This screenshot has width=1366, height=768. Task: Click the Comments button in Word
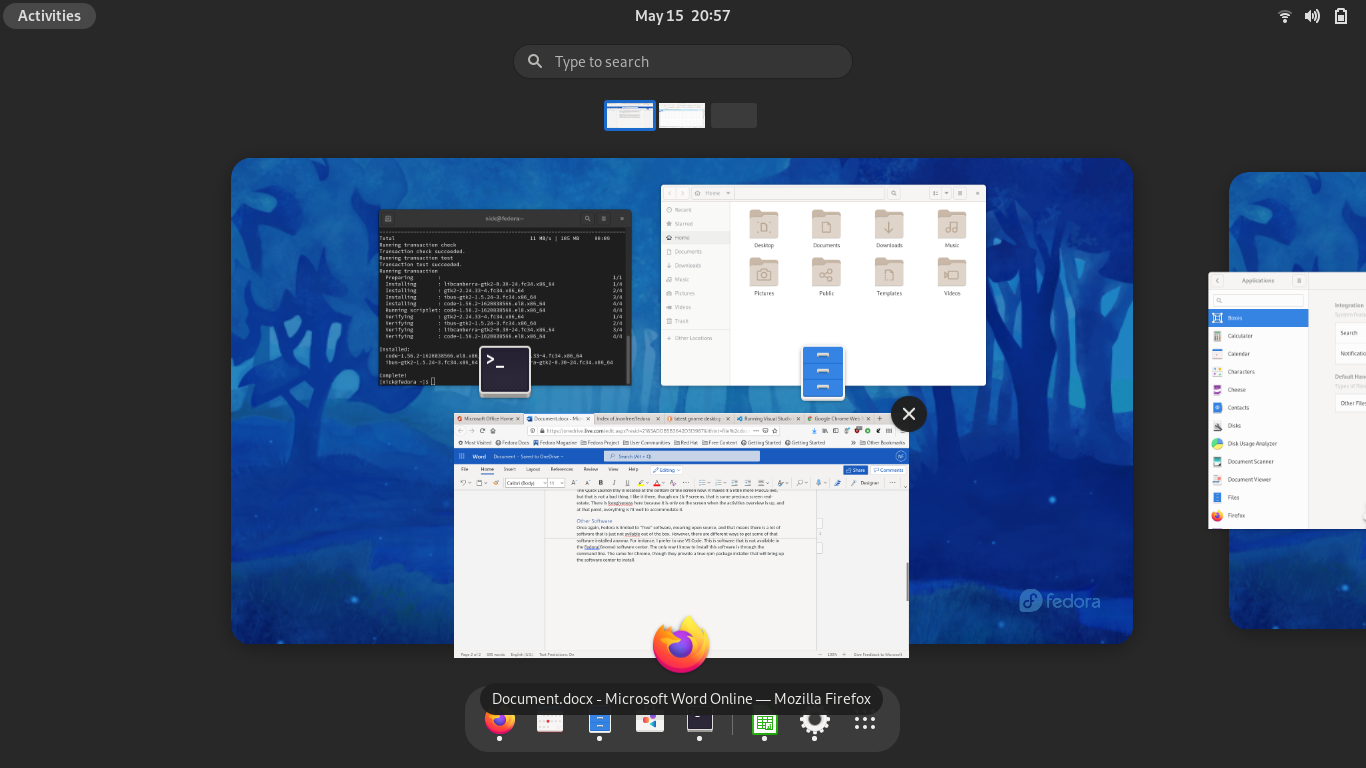point(888,469)
